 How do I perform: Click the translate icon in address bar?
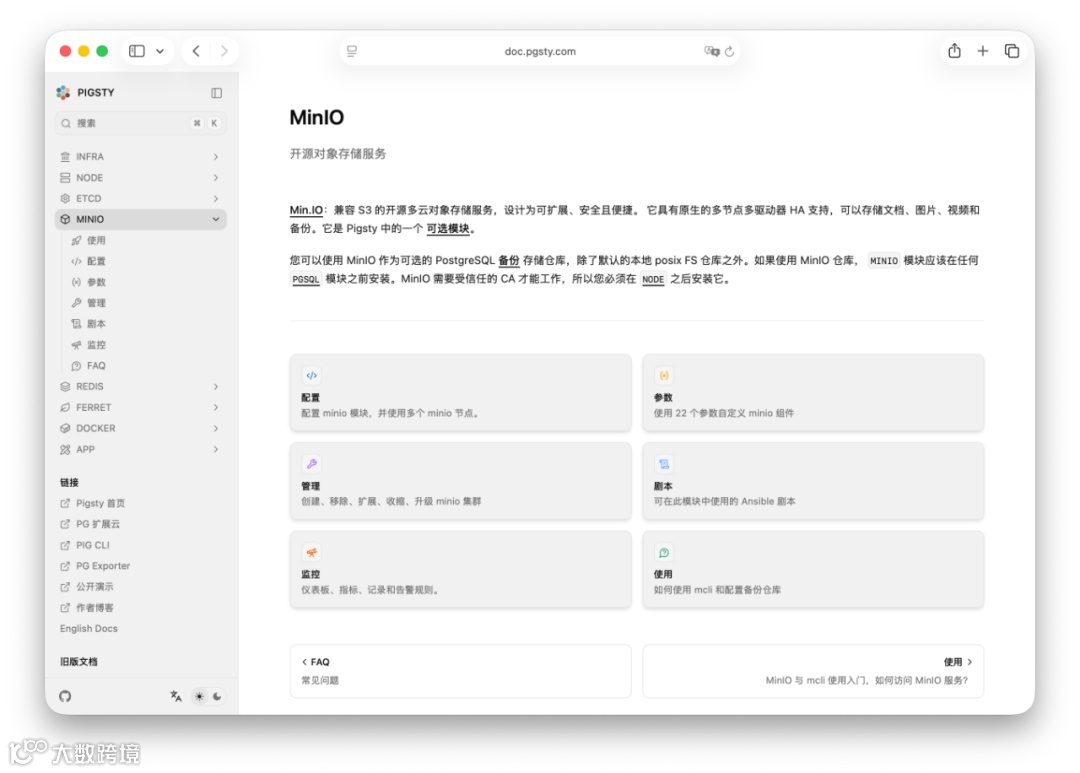(711, 51)
